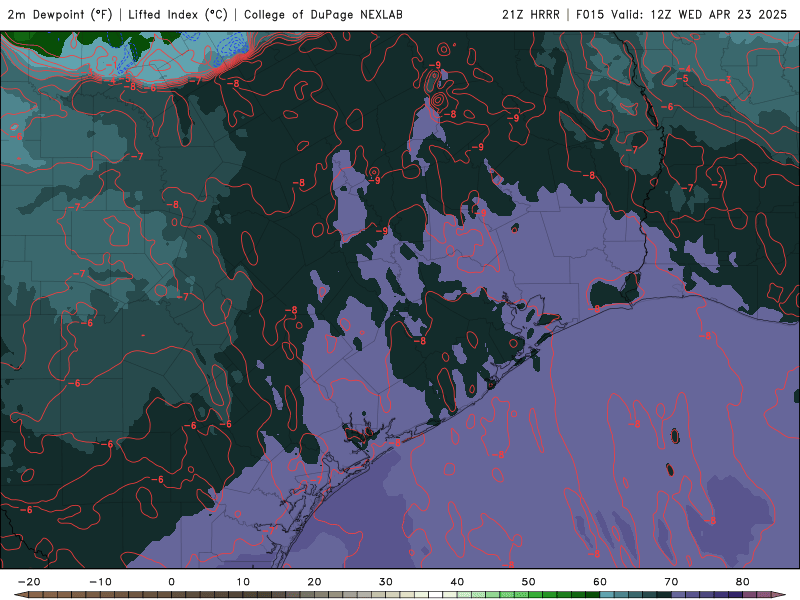800x600 pixels.
Task: Click the -3 lifted index contour label
Action: coord(726,80)
